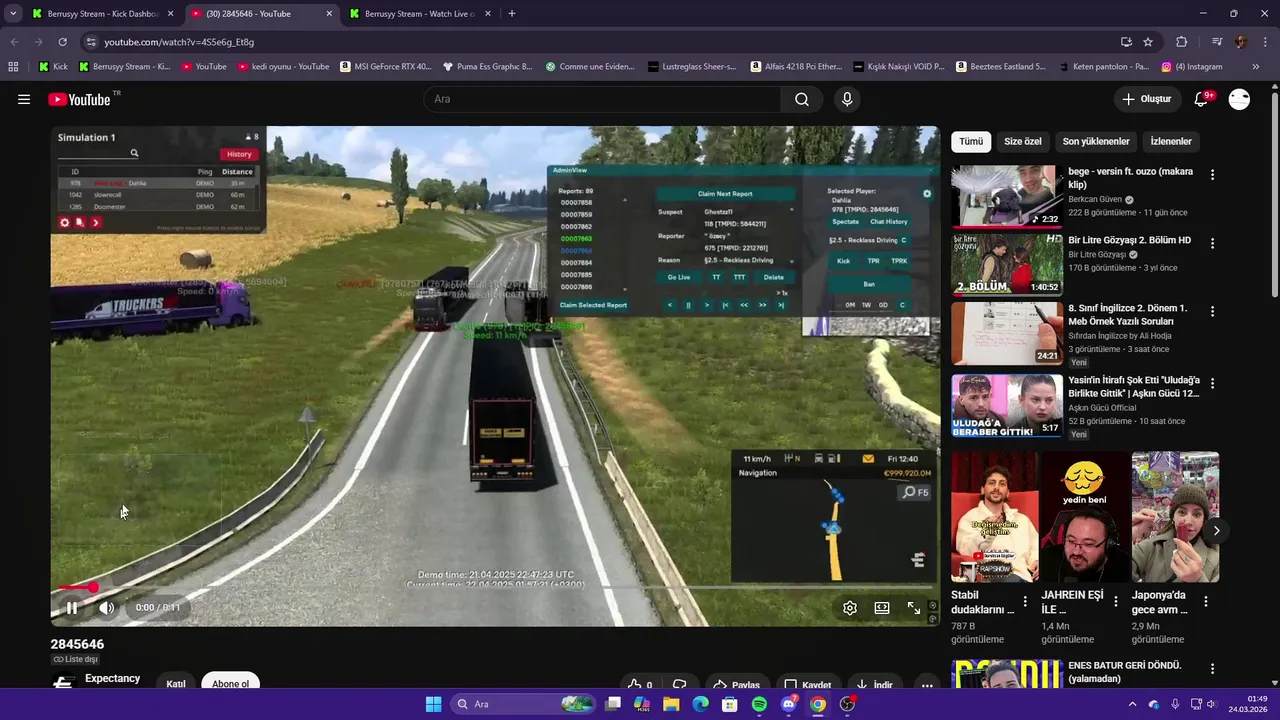Image resolution: width=1280 pixels, height=720 pixels.
Task: Open Chrome extensions puzzle icon
Action: tap(1181, 42)
